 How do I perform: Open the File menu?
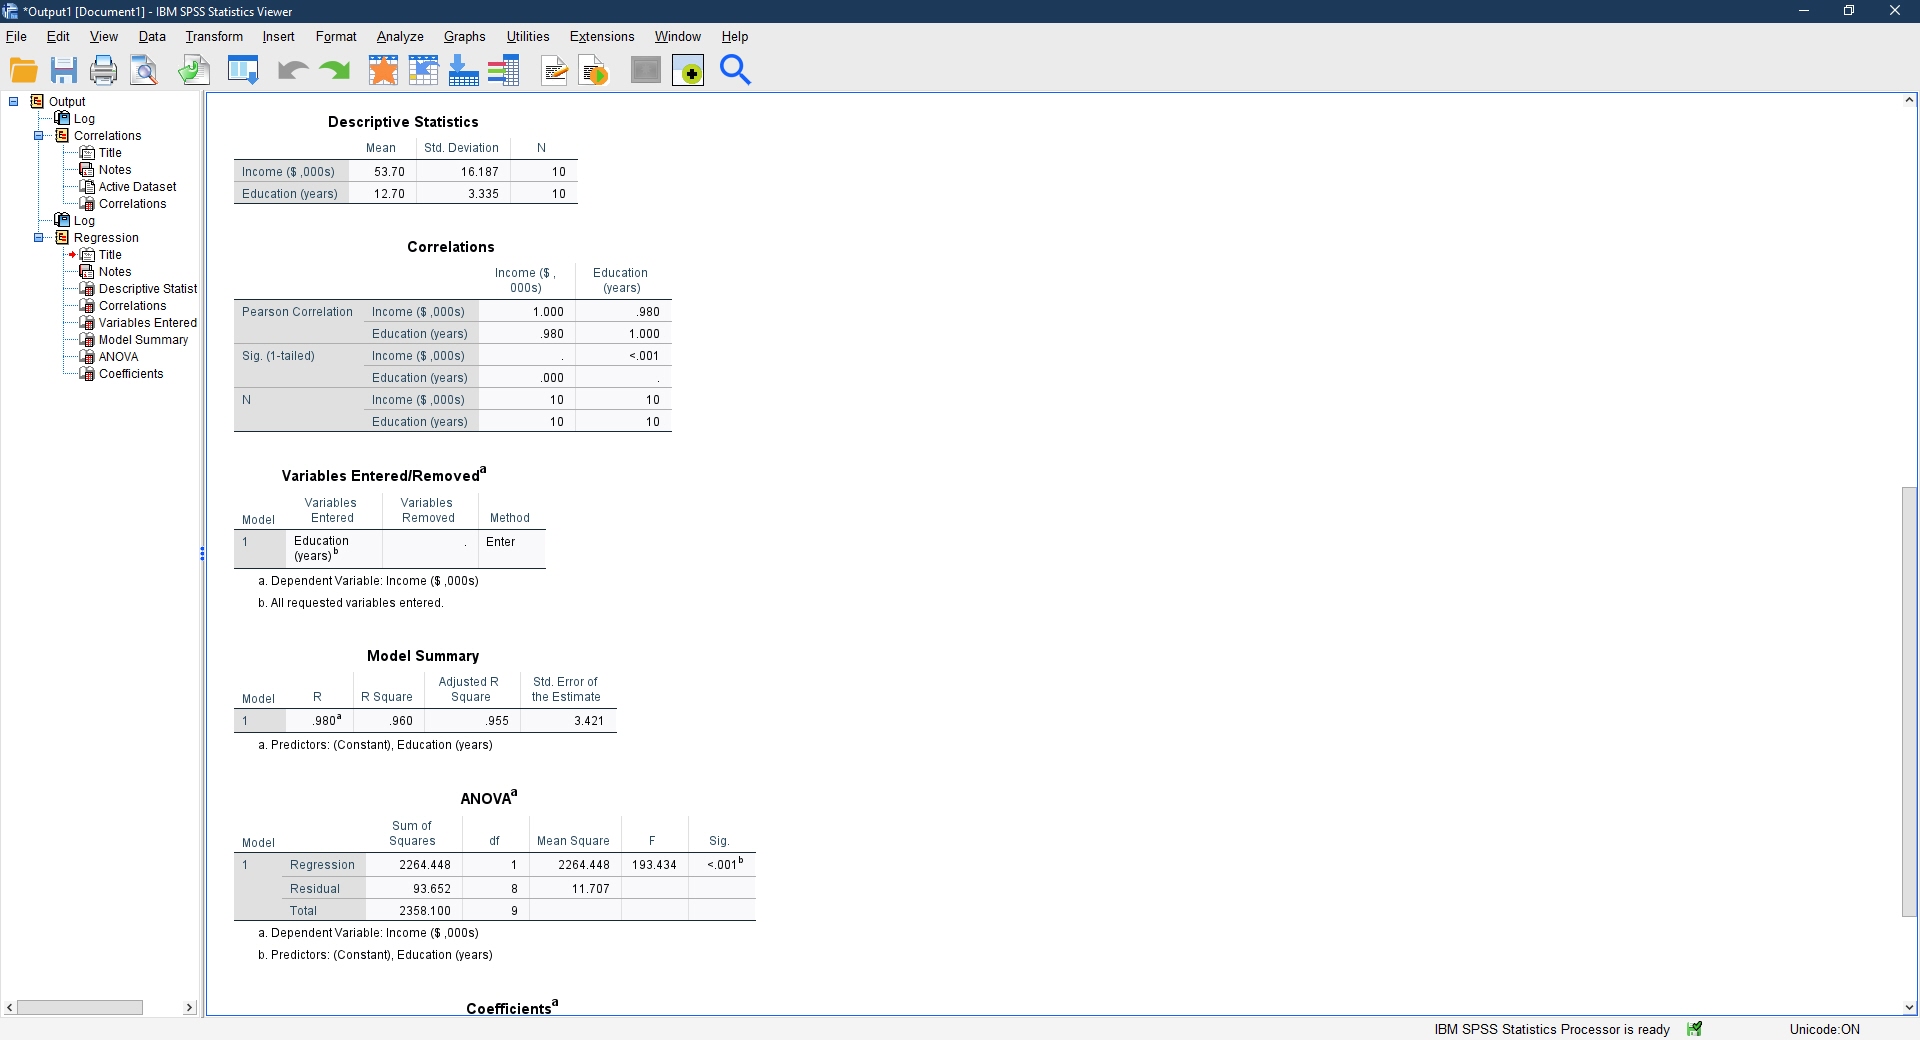pyautogui.click(x=16, y=36)
